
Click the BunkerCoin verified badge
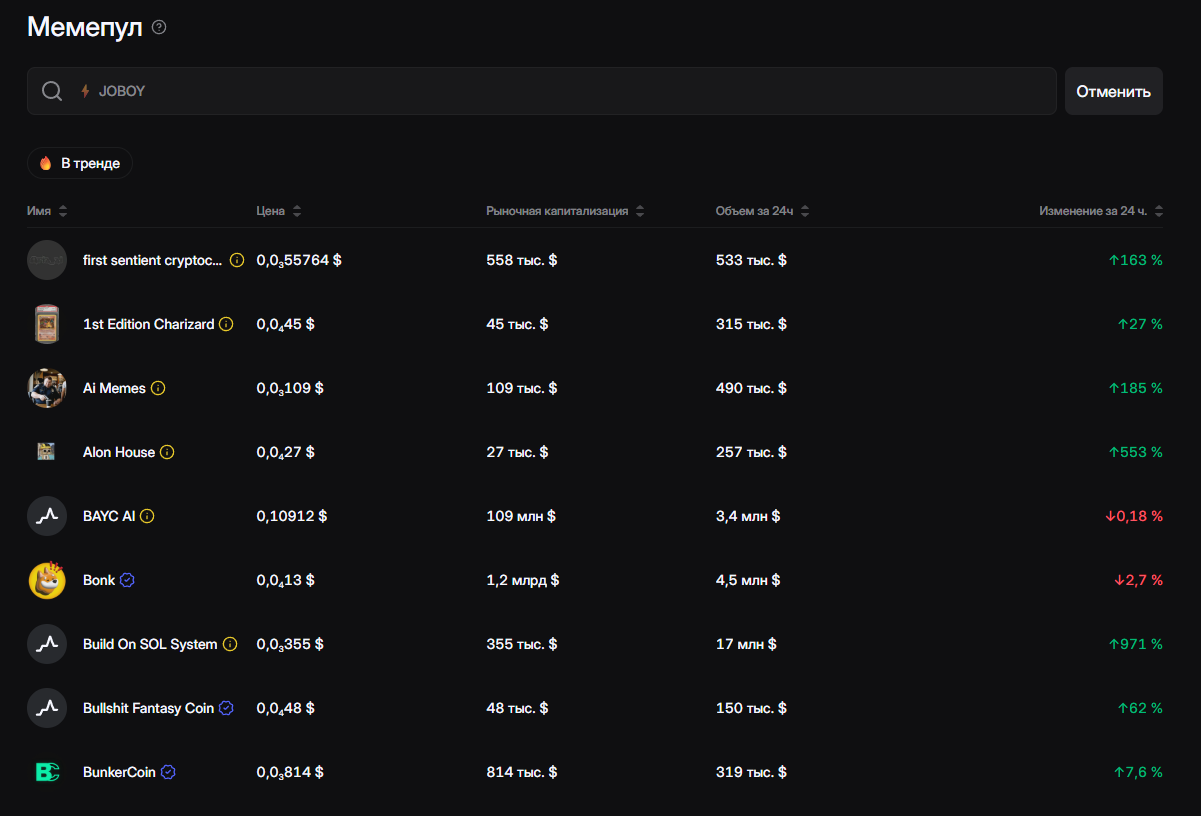(x=168, y=772)
